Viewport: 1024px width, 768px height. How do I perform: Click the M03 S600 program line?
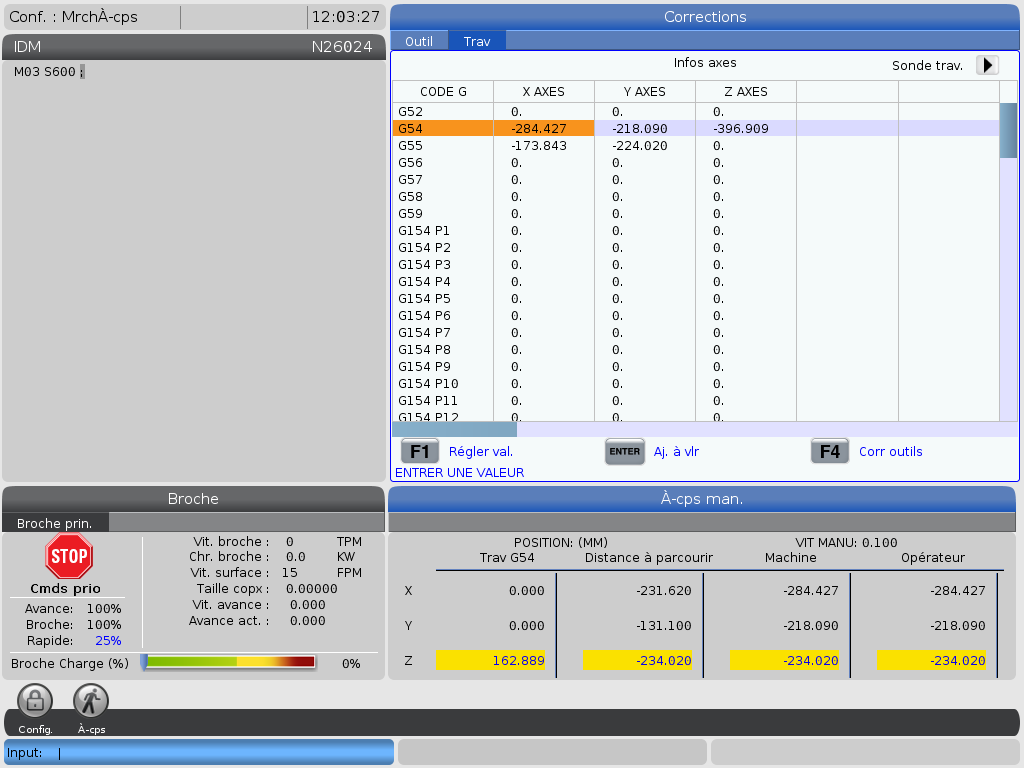(x=49, y=72)
